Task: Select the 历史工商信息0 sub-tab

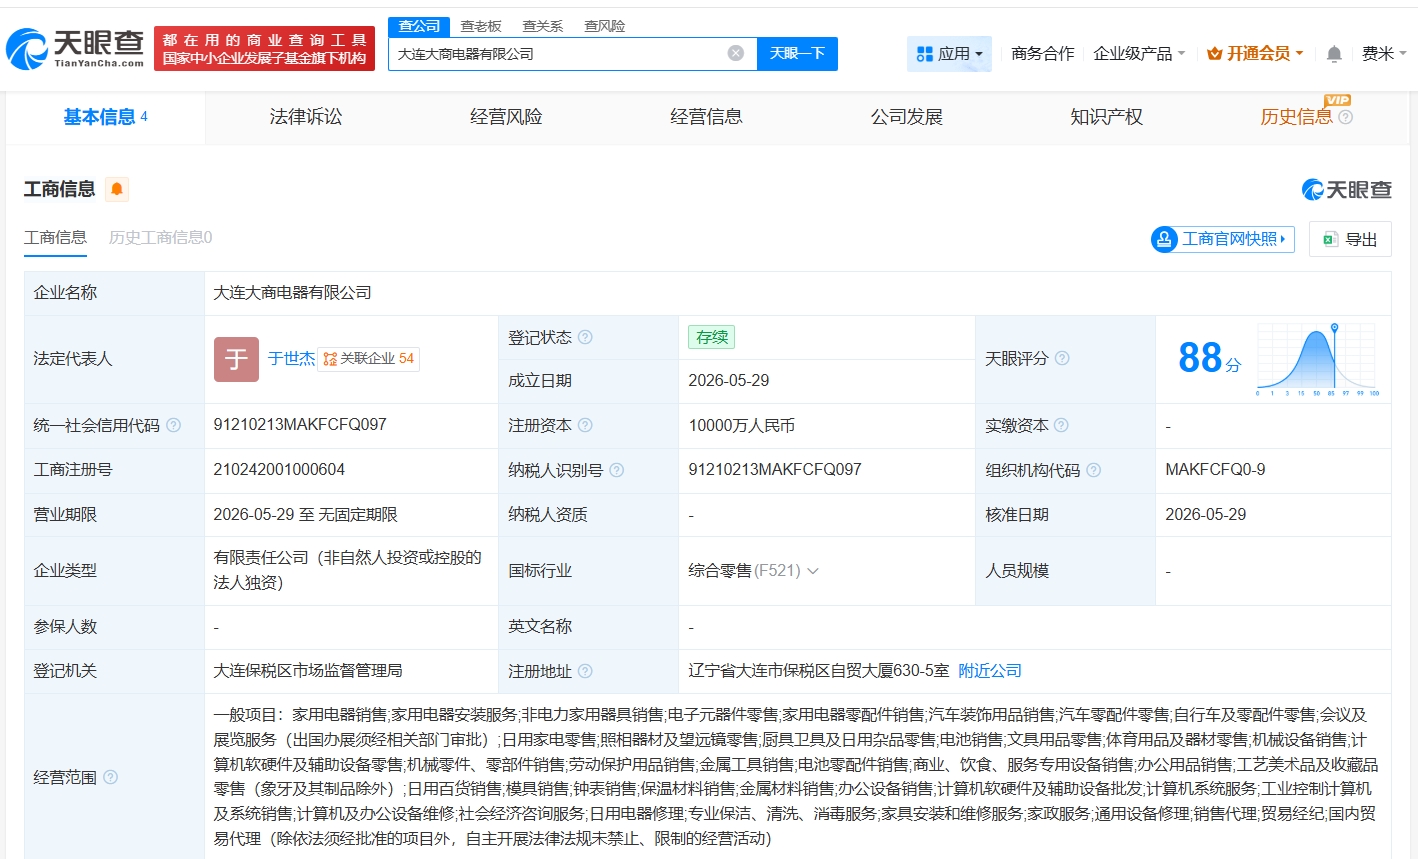Action: tap(160, 238)
